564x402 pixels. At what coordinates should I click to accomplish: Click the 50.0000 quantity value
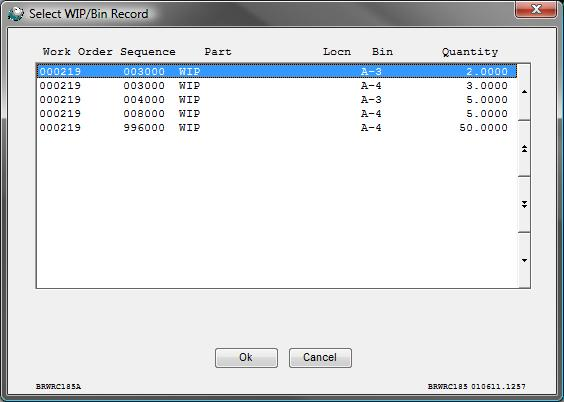coord(483,128)
